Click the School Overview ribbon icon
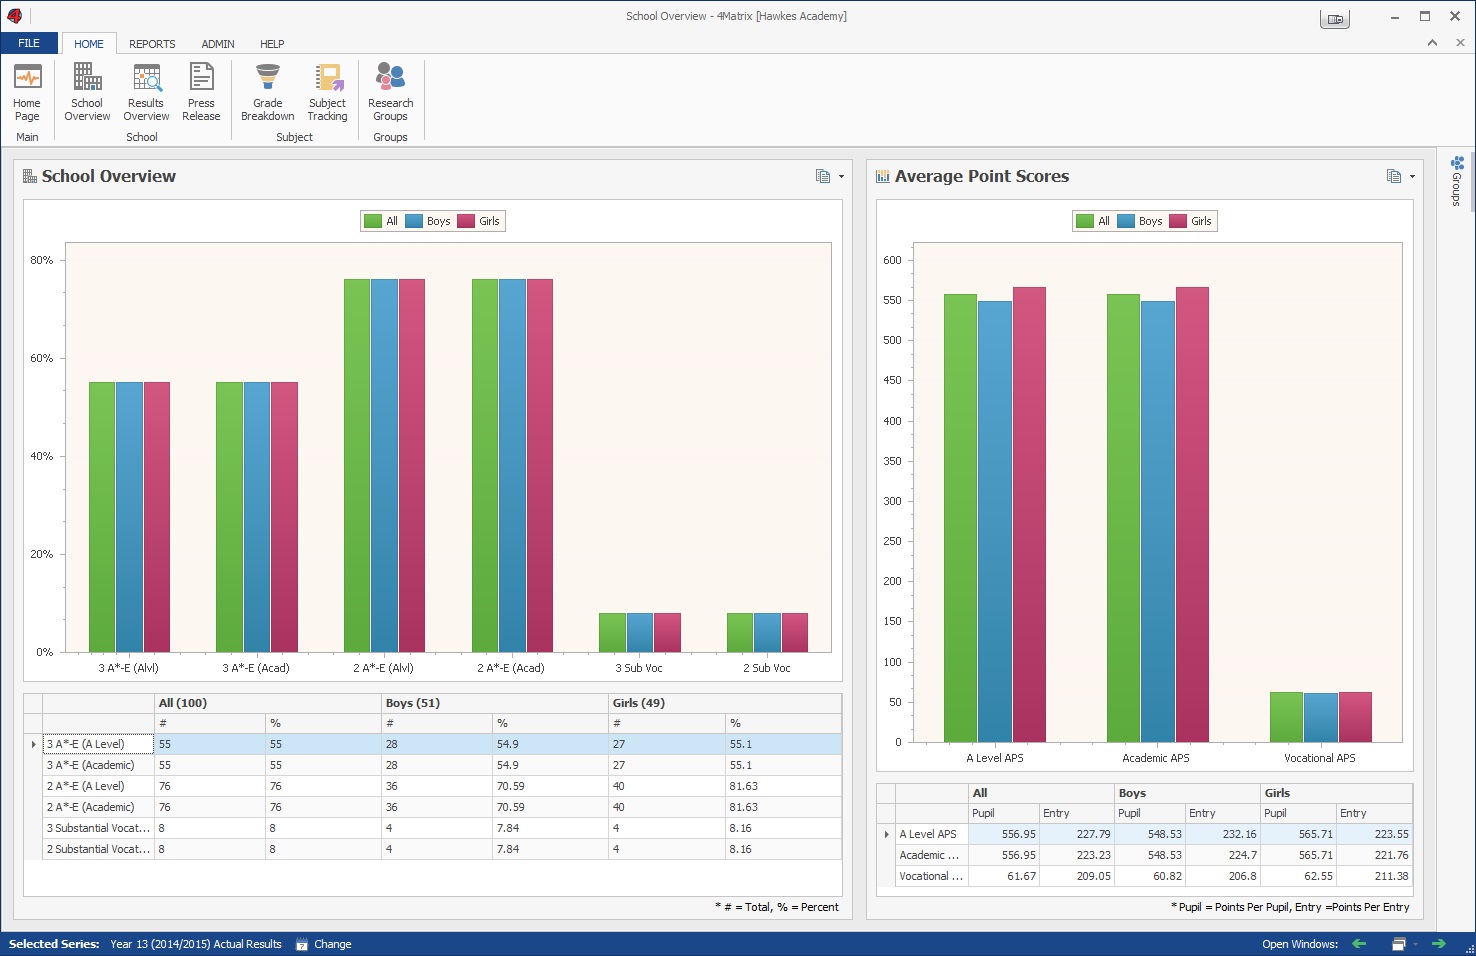This screenshot has height=956, width=1476. [x=87, y=92]
